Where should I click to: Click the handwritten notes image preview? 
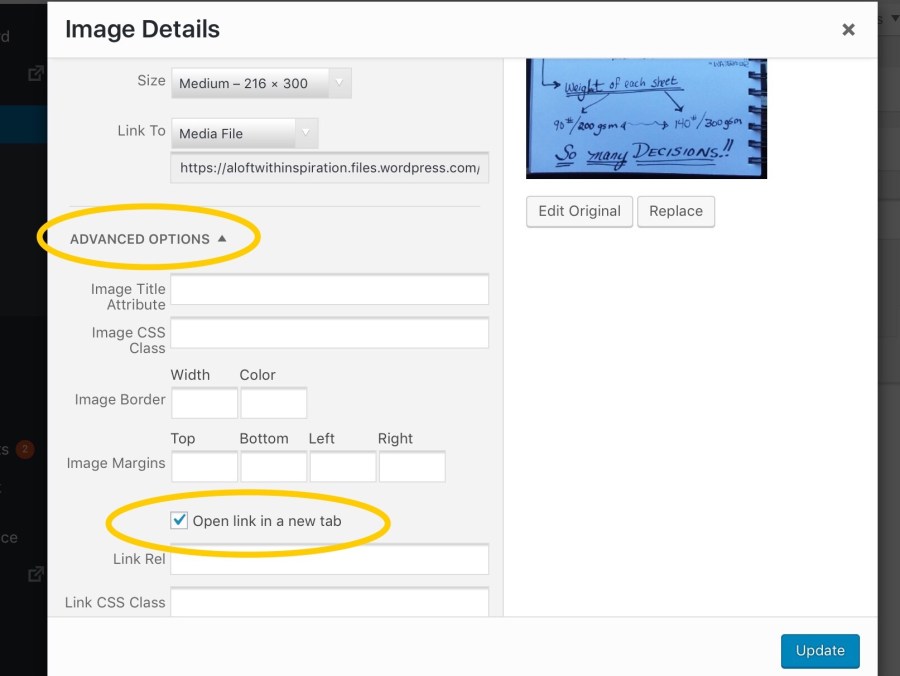coord(646,118)
